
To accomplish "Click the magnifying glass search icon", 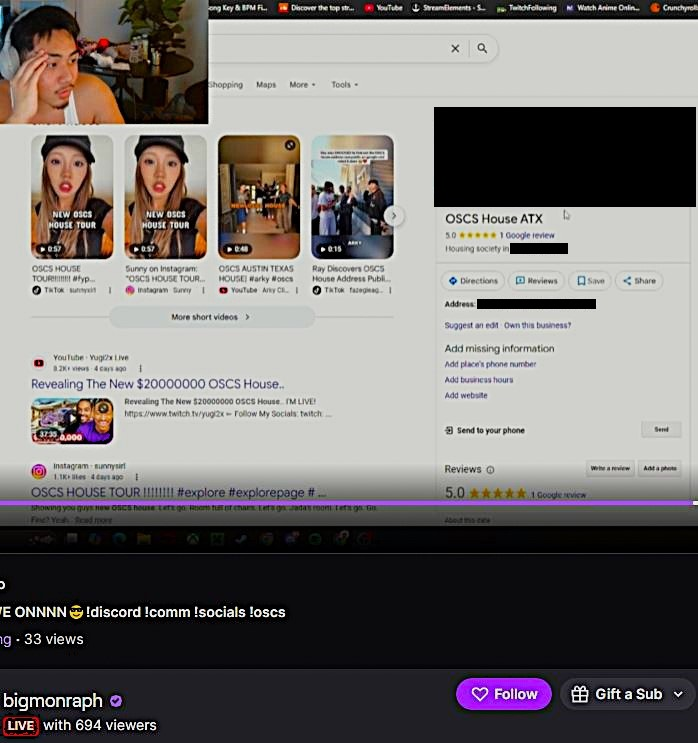I will point(482,48).
